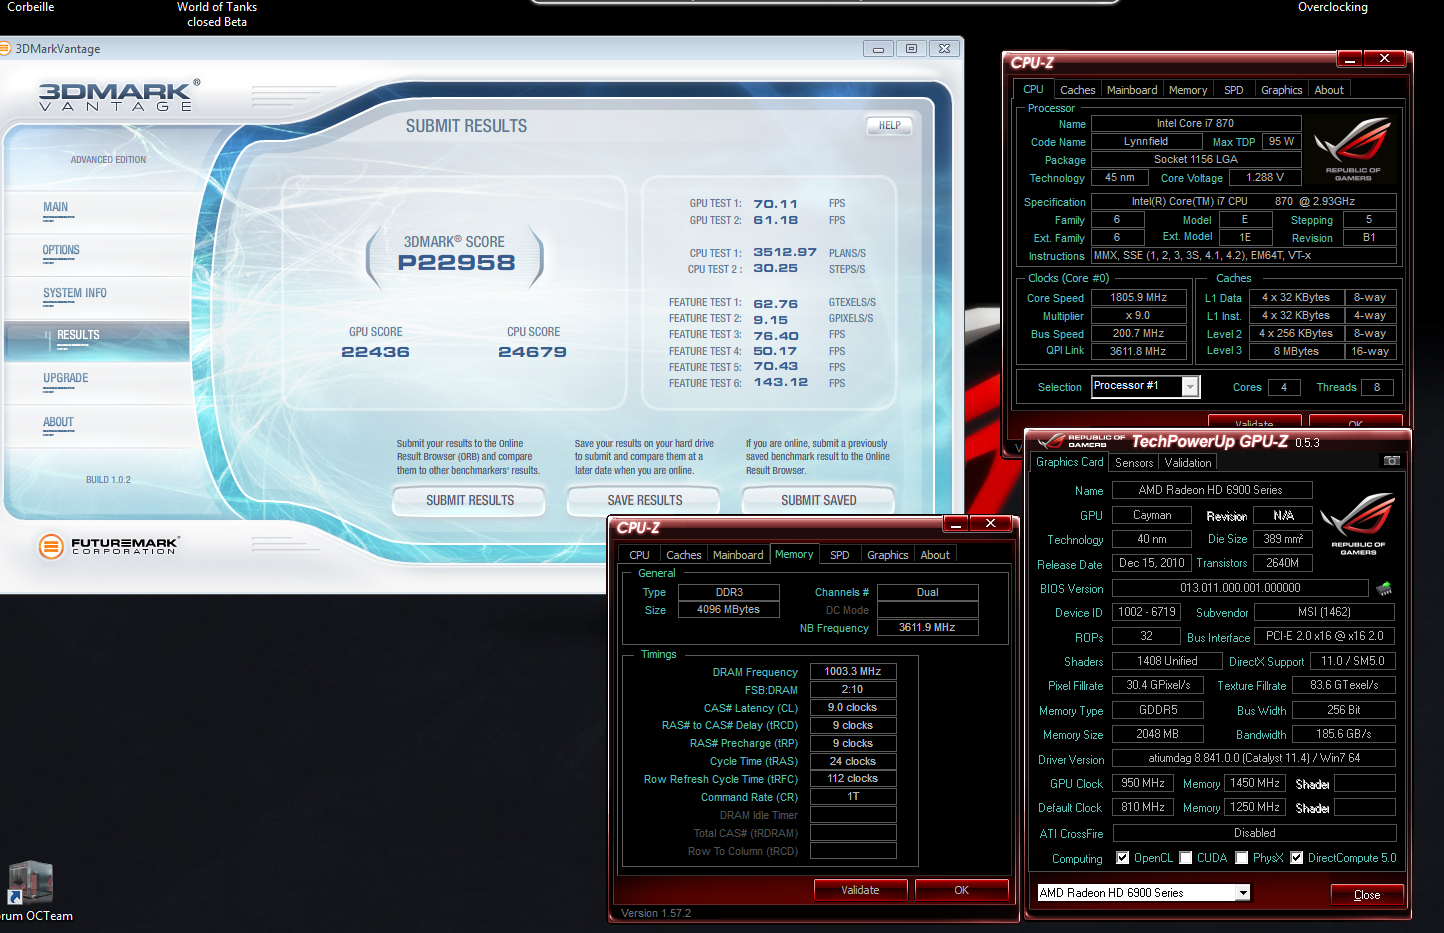Switch to Caches tab in upper CPU-Z window
The width and height of the screenshot is (1444, 933).
pos(1077,90)
